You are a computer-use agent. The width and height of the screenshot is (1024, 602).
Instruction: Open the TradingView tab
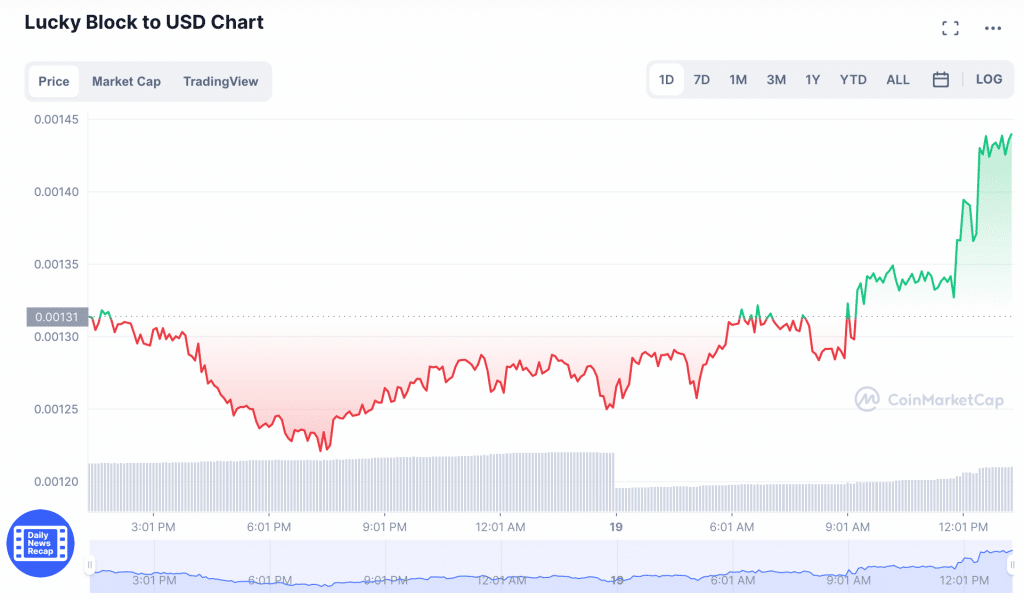(221, 82)
